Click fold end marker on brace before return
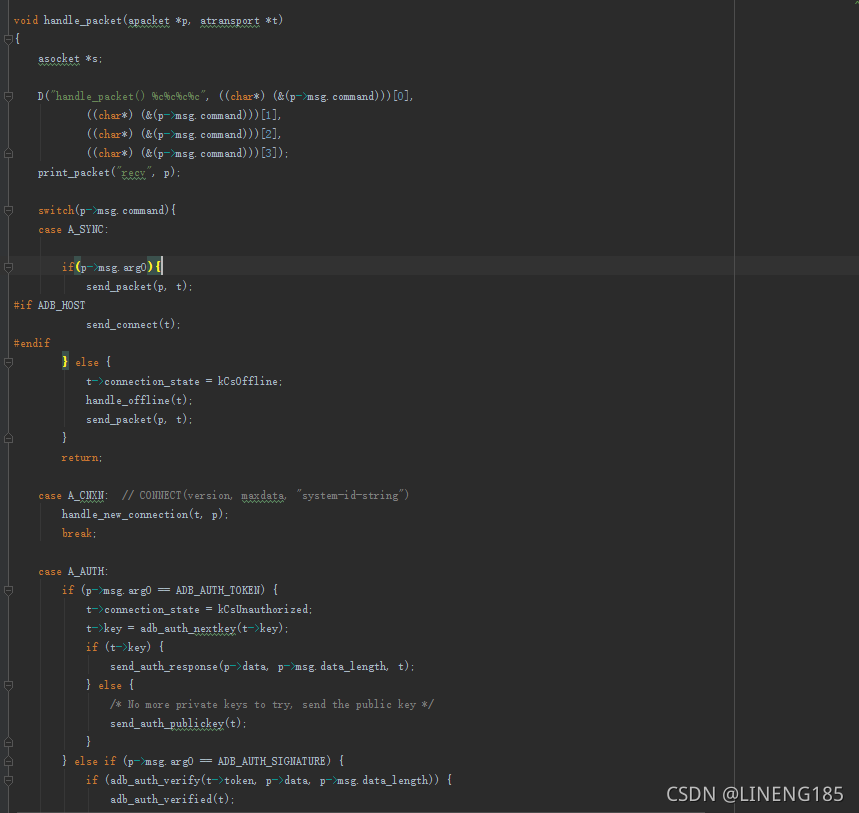The width and height of the screenshot is (859, 813). [8, 438]
